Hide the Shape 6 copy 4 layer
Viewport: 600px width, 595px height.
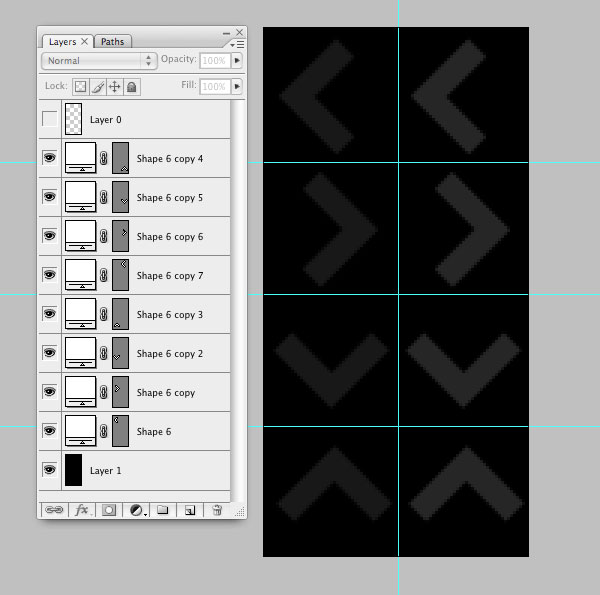tap(49, 158)
